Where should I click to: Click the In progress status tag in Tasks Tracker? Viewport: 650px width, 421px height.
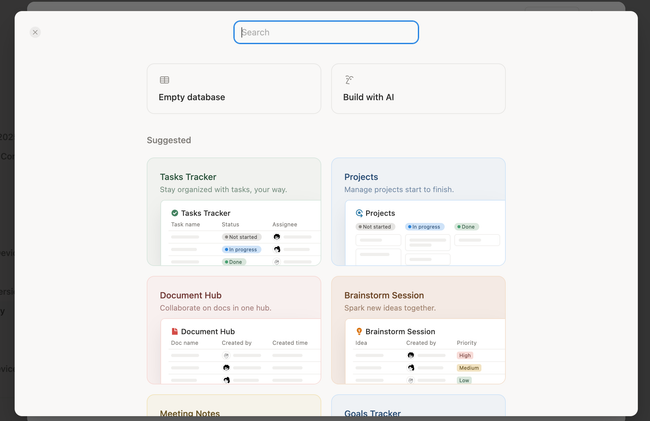click(242, 250)
